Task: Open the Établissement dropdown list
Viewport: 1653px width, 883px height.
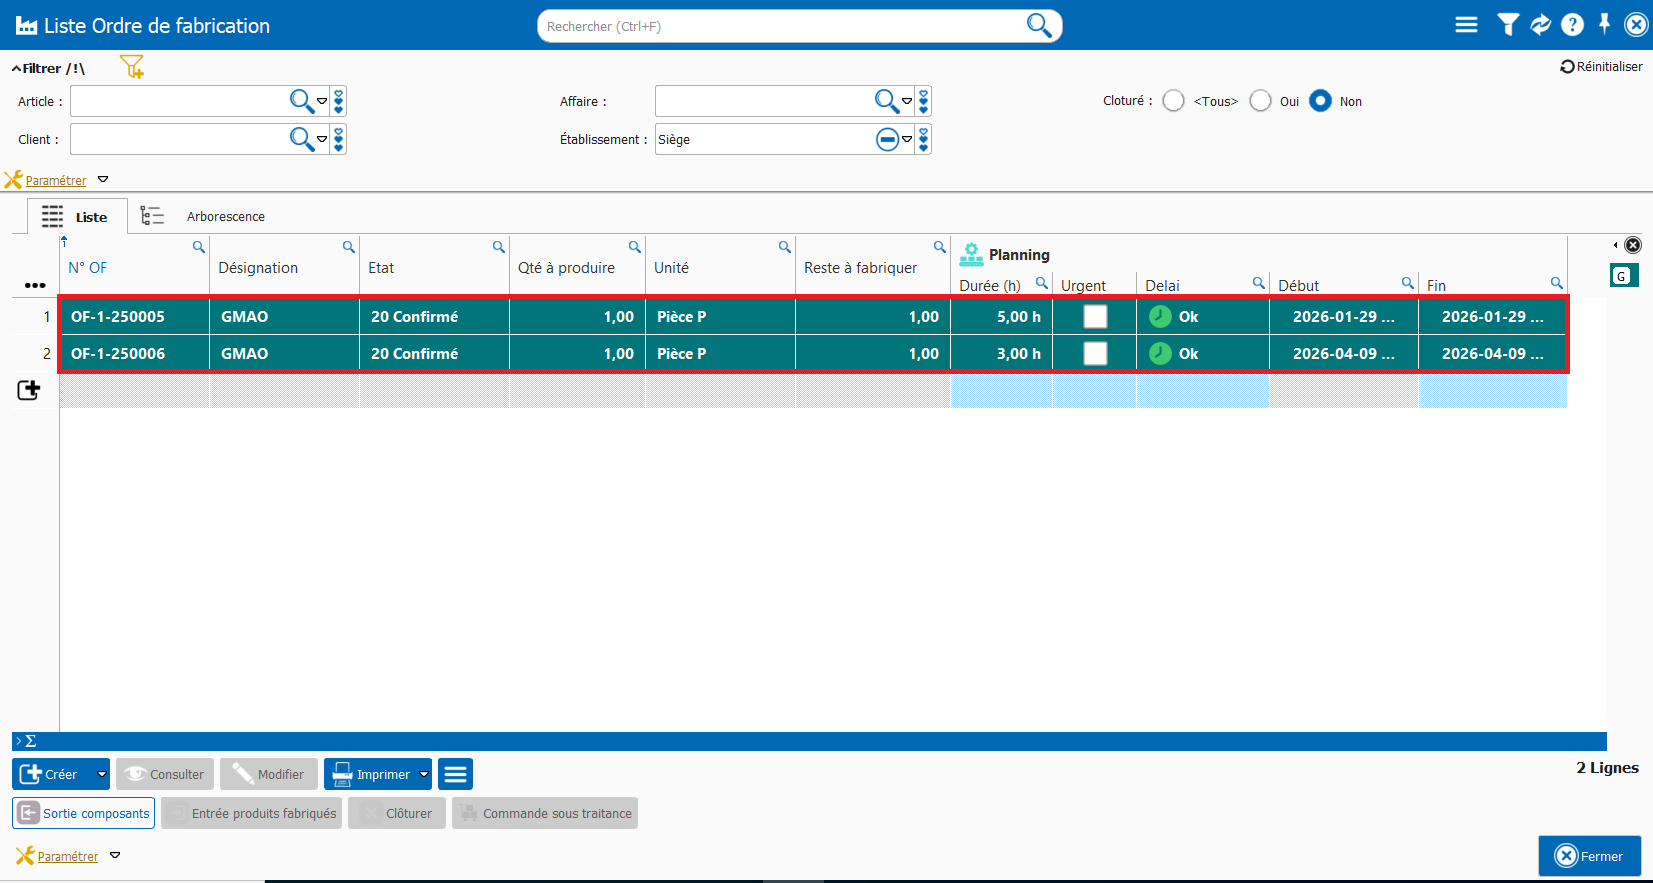Action: [907, 140]
